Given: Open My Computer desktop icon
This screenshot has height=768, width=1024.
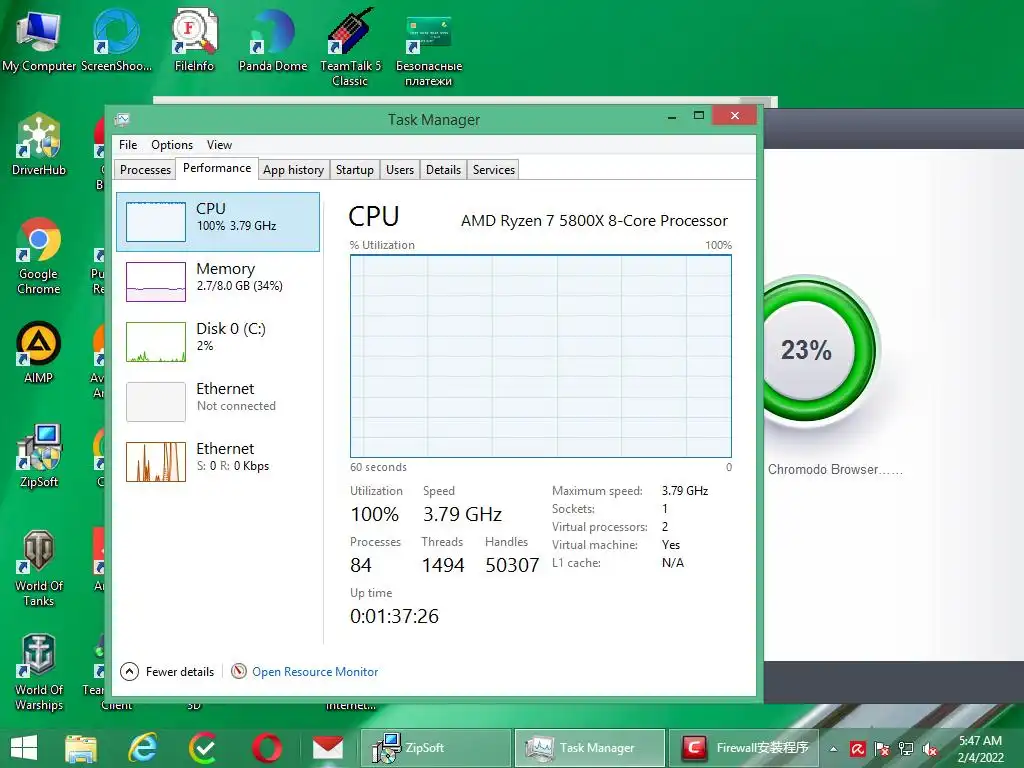Looking at the screenshot, I should point(39,39).
